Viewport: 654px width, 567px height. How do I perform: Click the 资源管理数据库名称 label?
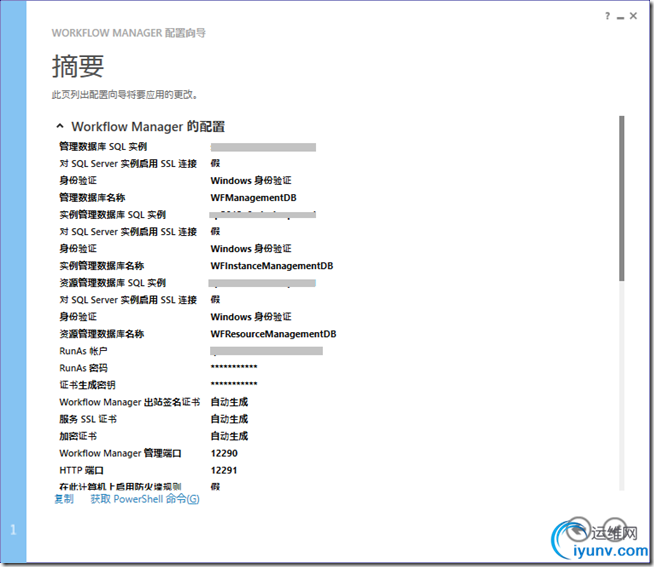click(102, 334)
